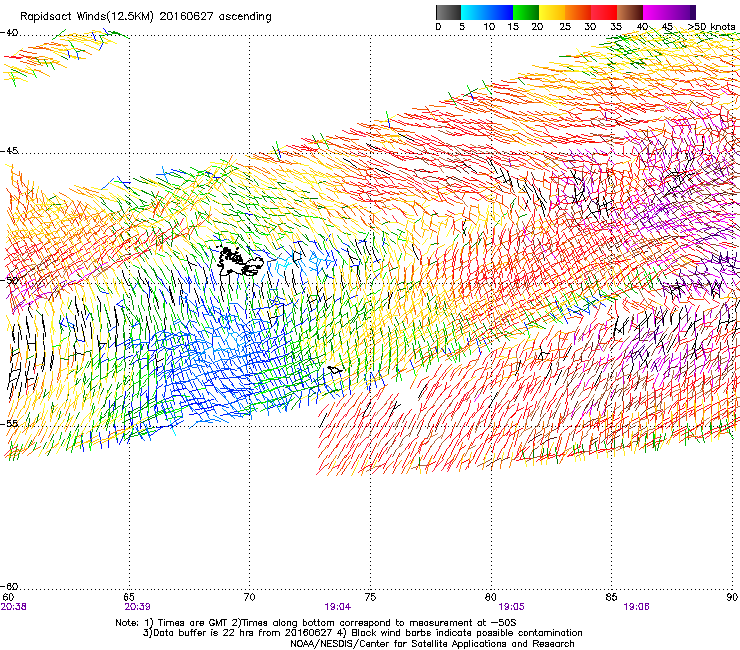Screen dimensions: 740x650
Task: Click the purple '19:04' pass time
Action: point(337,607)
